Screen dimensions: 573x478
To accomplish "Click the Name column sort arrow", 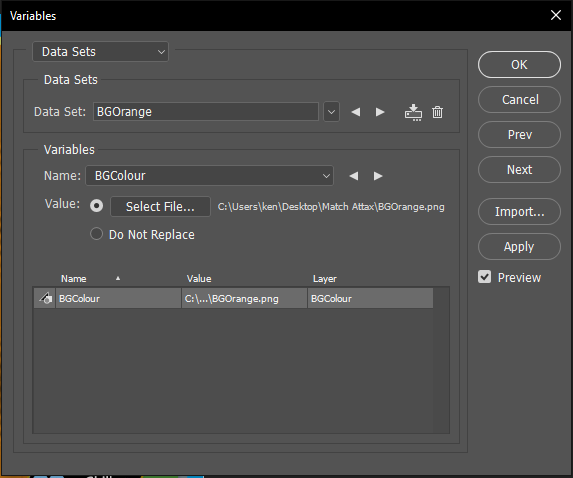I will [118, 278].
